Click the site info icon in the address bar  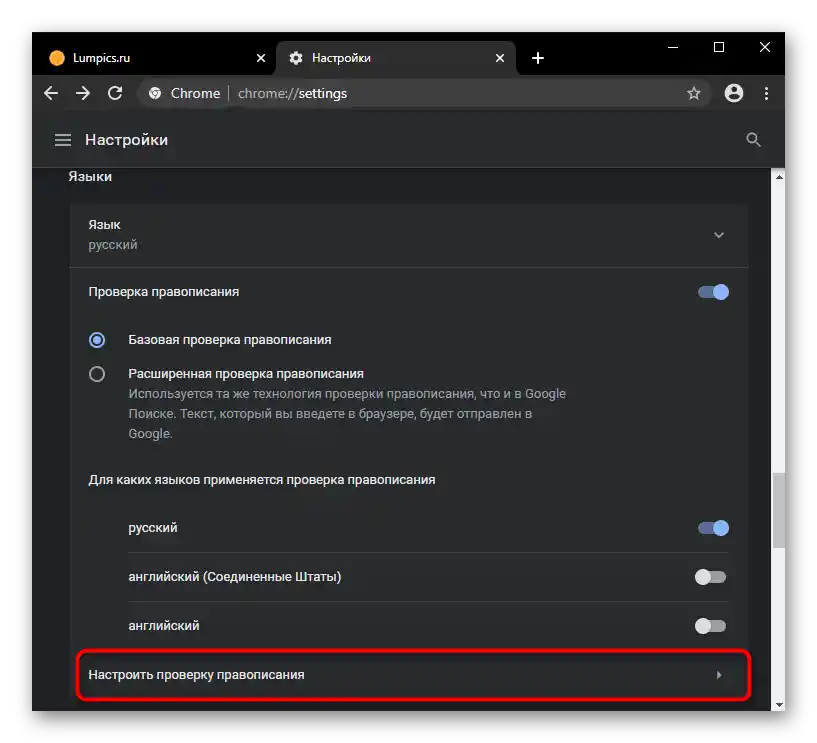tap(155, 93)
